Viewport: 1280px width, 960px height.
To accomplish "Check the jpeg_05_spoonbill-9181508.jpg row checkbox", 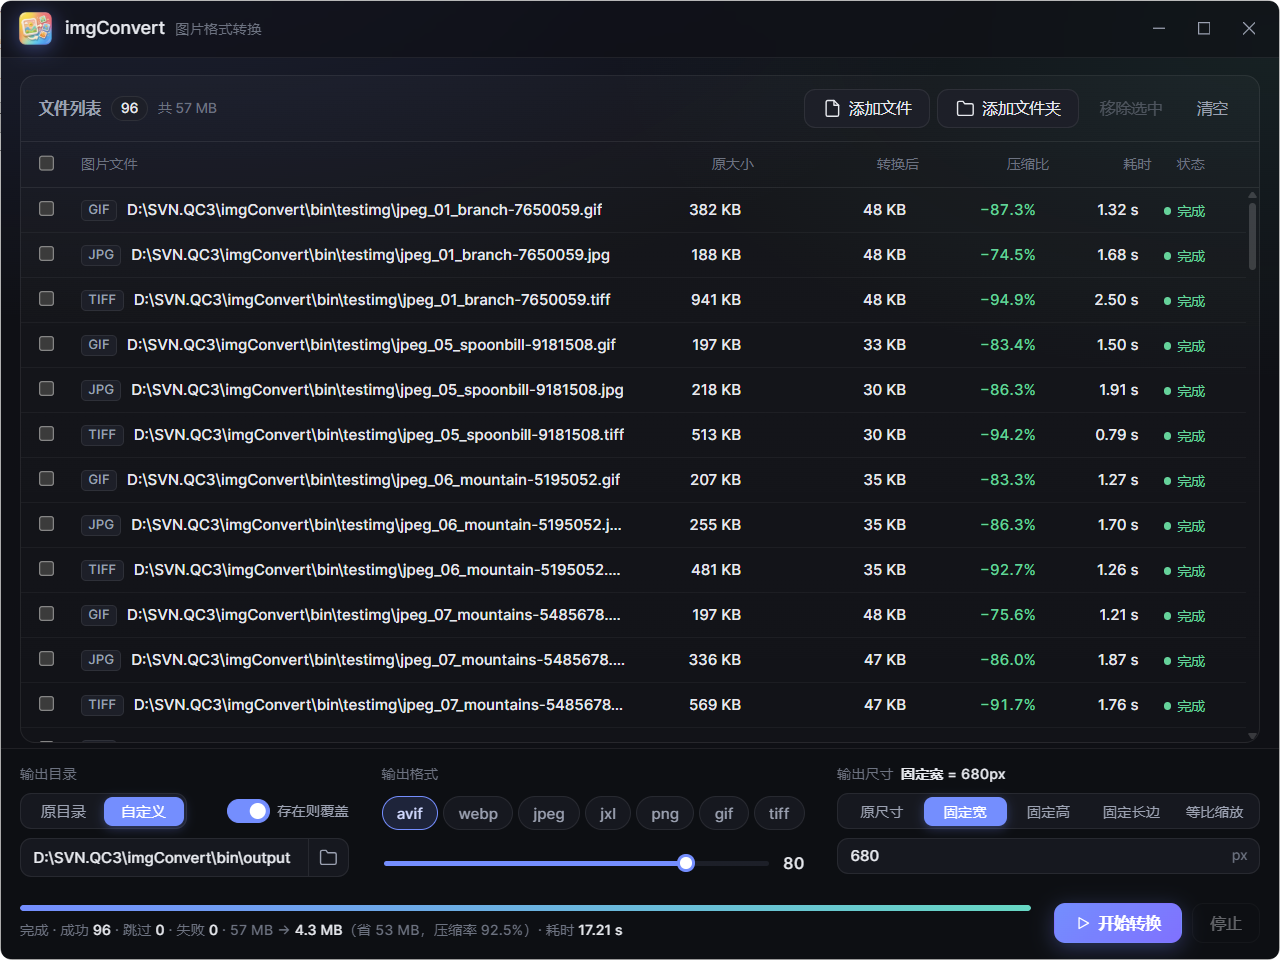I will click(x=46, y=388).
